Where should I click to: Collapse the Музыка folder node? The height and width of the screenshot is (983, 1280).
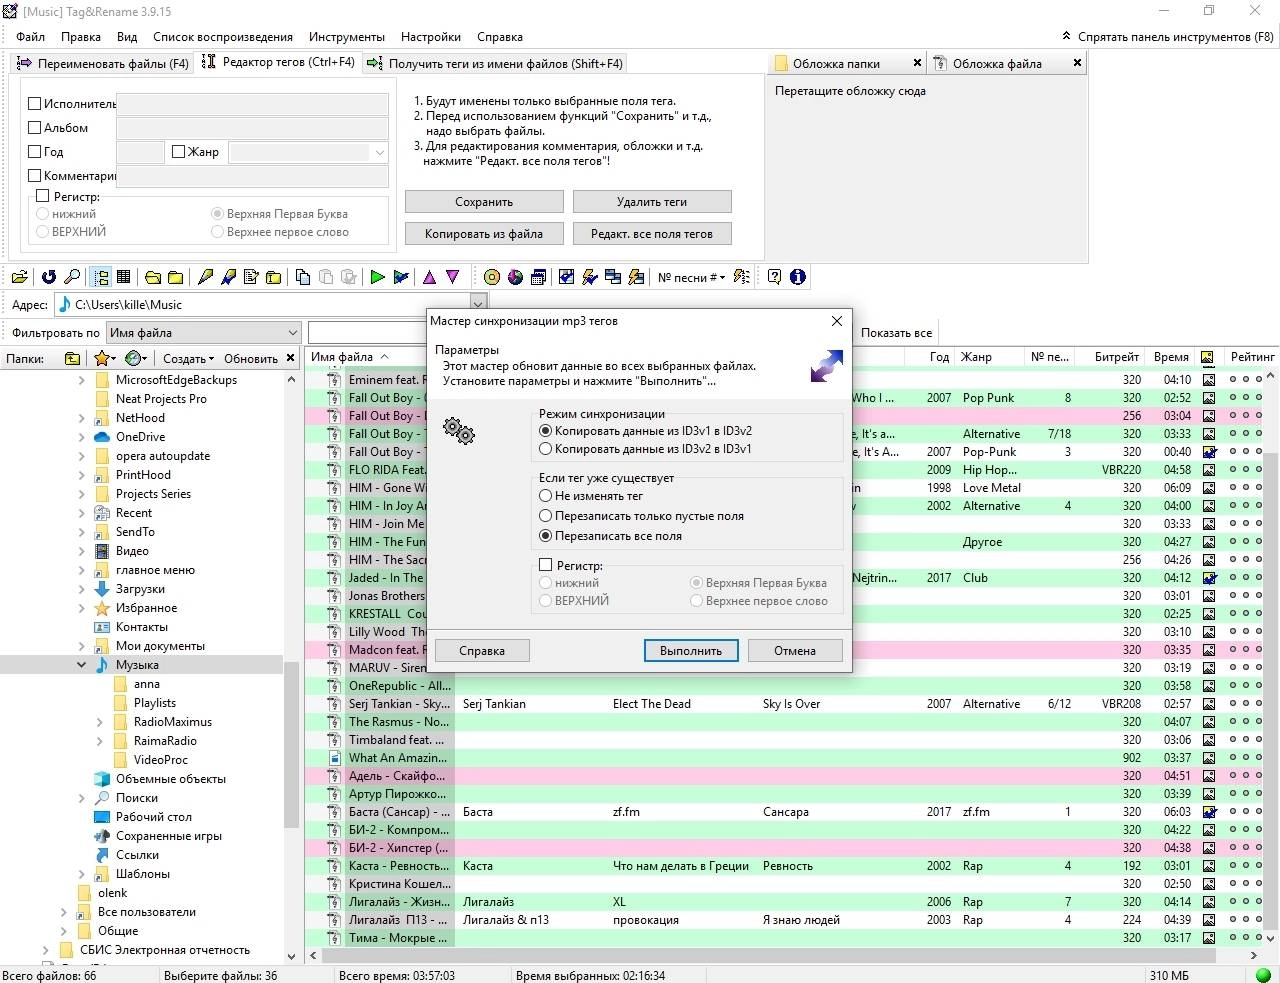click(x=82, y=665)
